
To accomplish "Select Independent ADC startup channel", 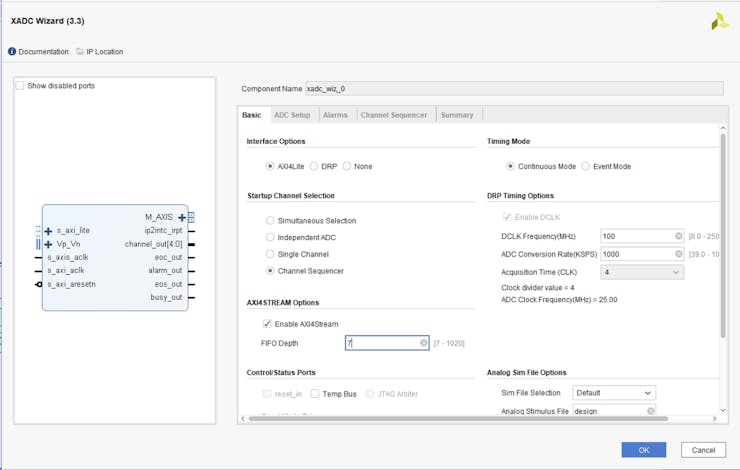I will coord(270,237).
